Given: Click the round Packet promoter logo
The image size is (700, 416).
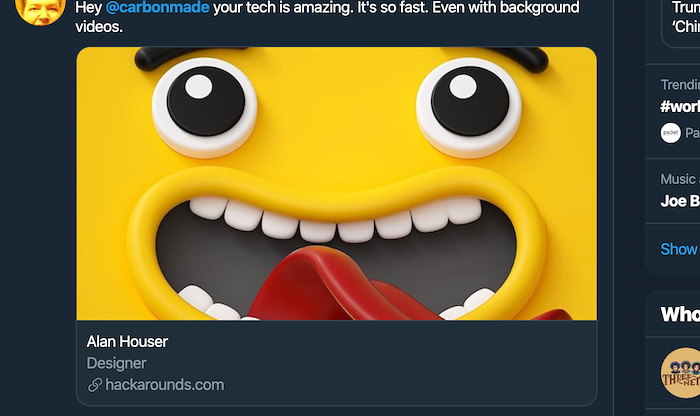Looking at the screenshot, I should click(670, 132).
